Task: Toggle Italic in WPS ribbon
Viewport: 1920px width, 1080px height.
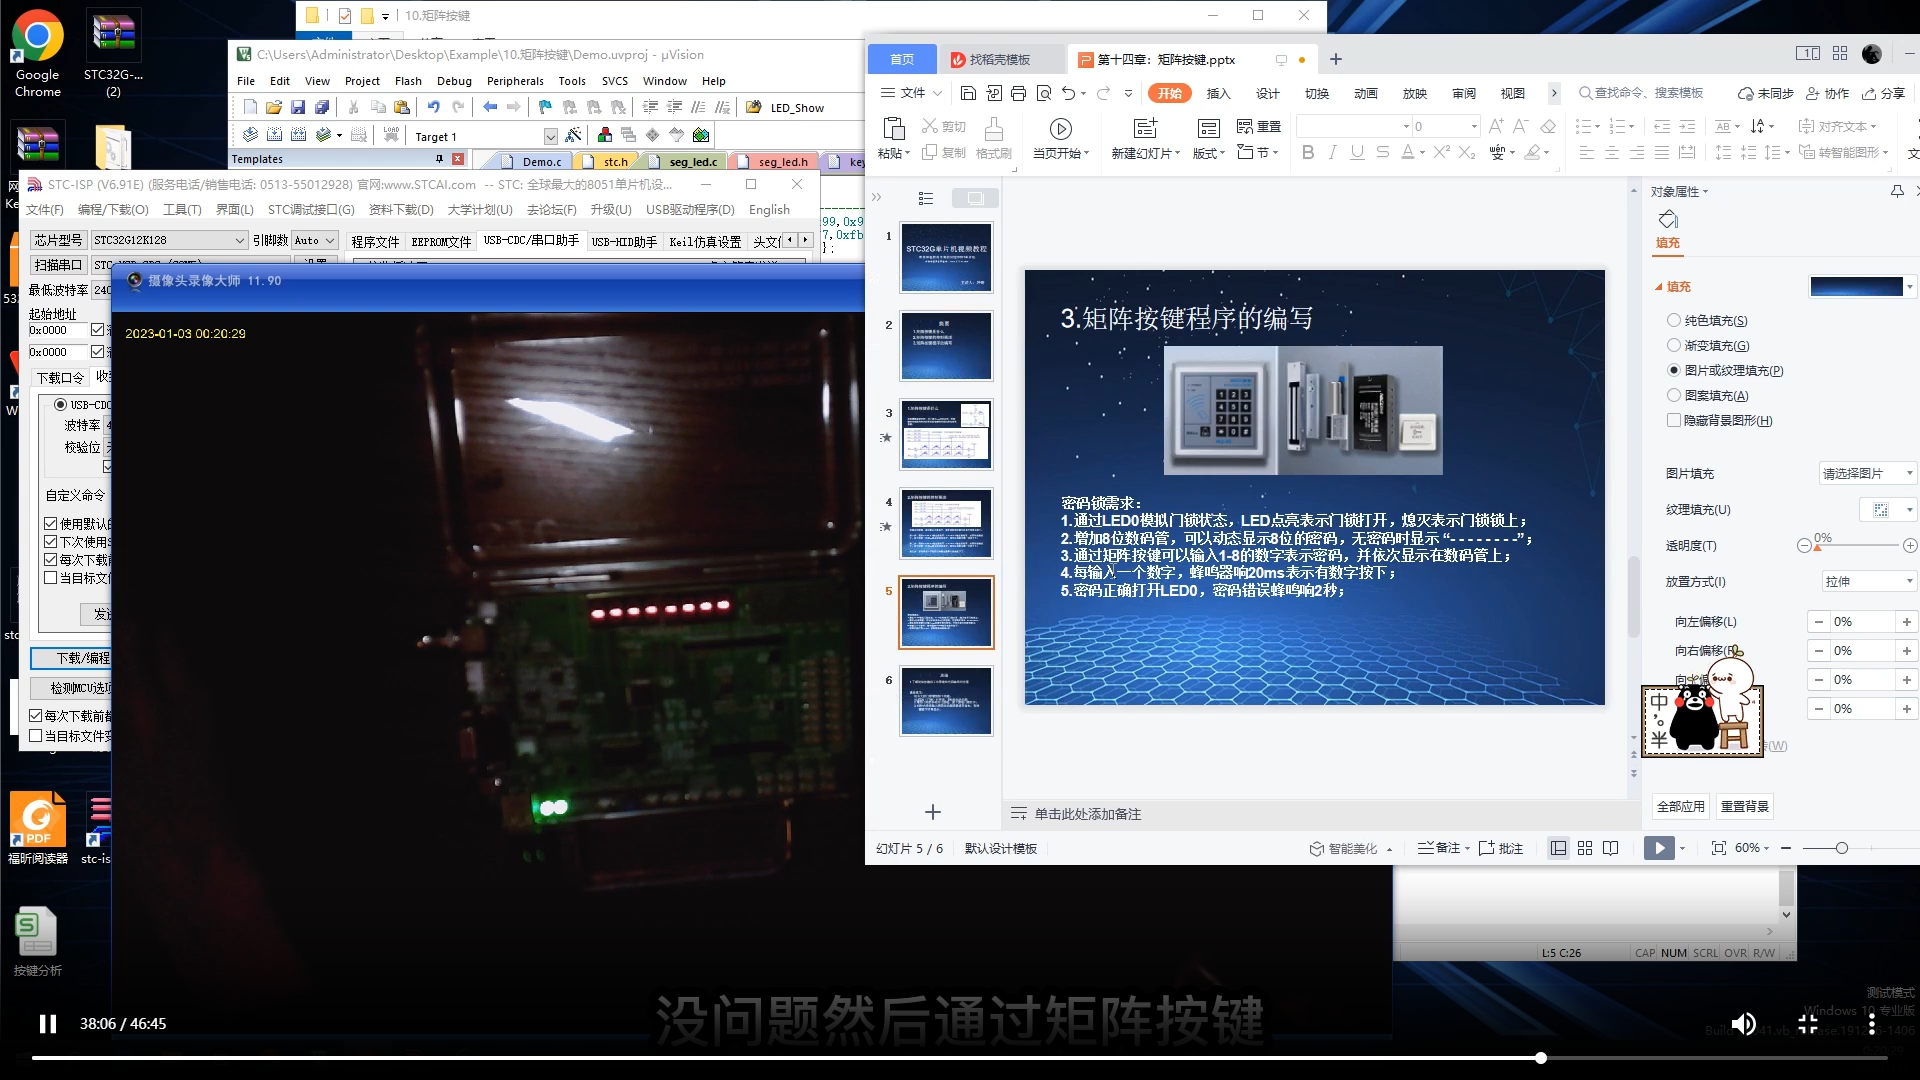Action: (x=1333, y=152)
